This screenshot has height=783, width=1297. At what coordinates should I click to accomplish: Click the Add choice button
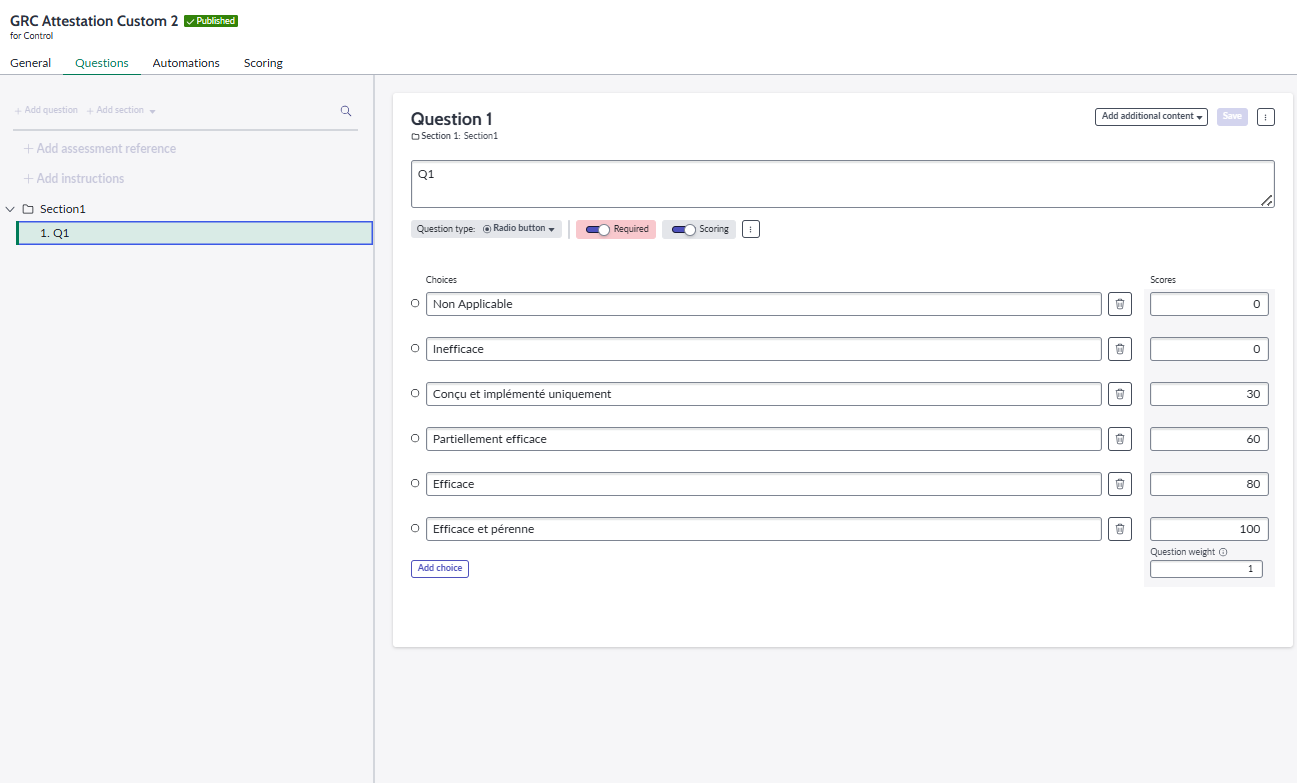(439, 568)
